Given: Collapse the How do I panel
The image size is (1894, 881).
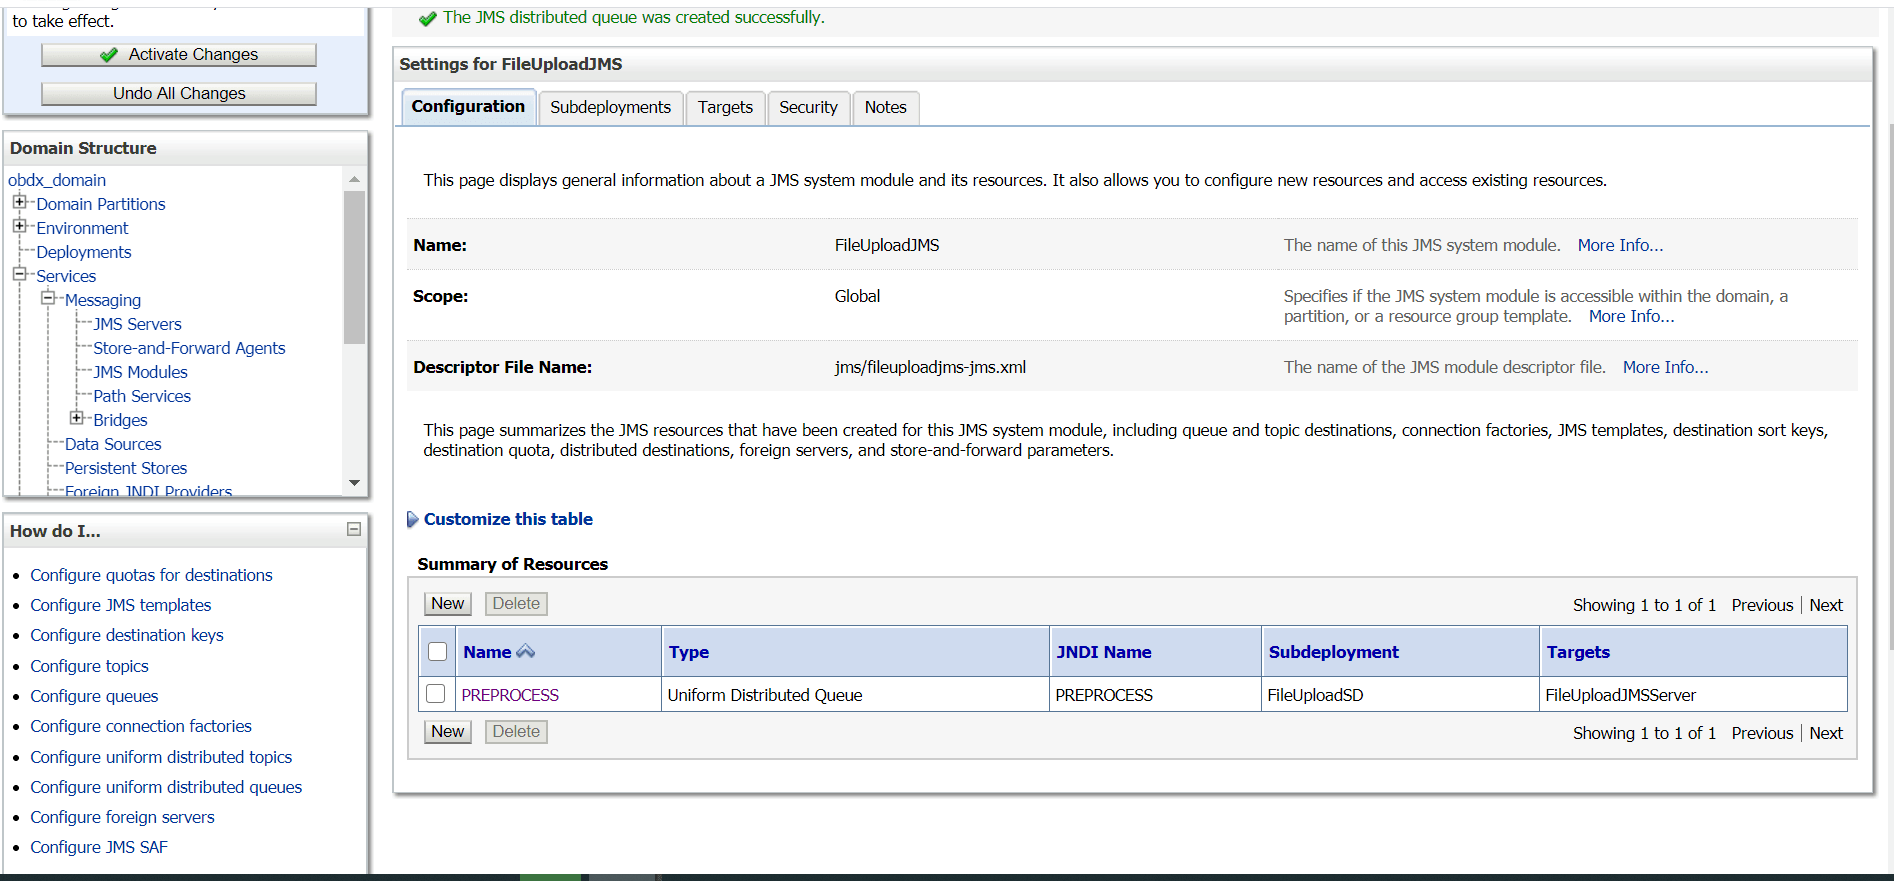Looking at the screenshot, I should tap(354, 529).
